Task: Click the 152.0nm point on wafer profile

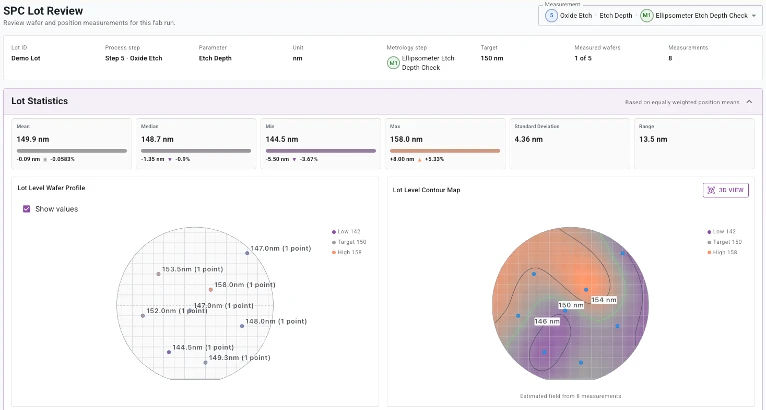Action: 143,316
